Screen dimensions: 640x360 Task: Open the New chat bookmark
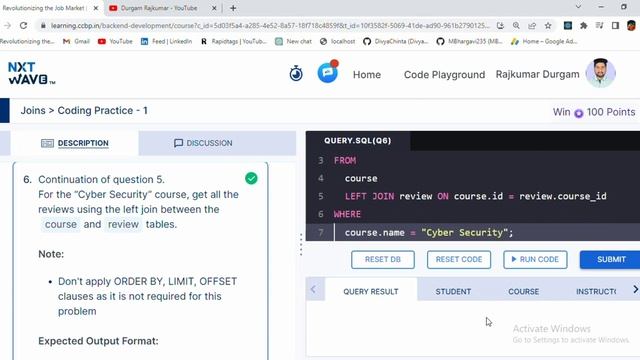click(293, 41)
